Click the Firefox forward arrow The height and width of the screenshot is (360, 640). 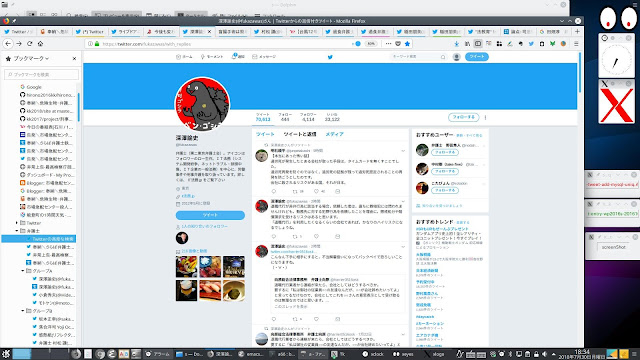click(19, 44)
